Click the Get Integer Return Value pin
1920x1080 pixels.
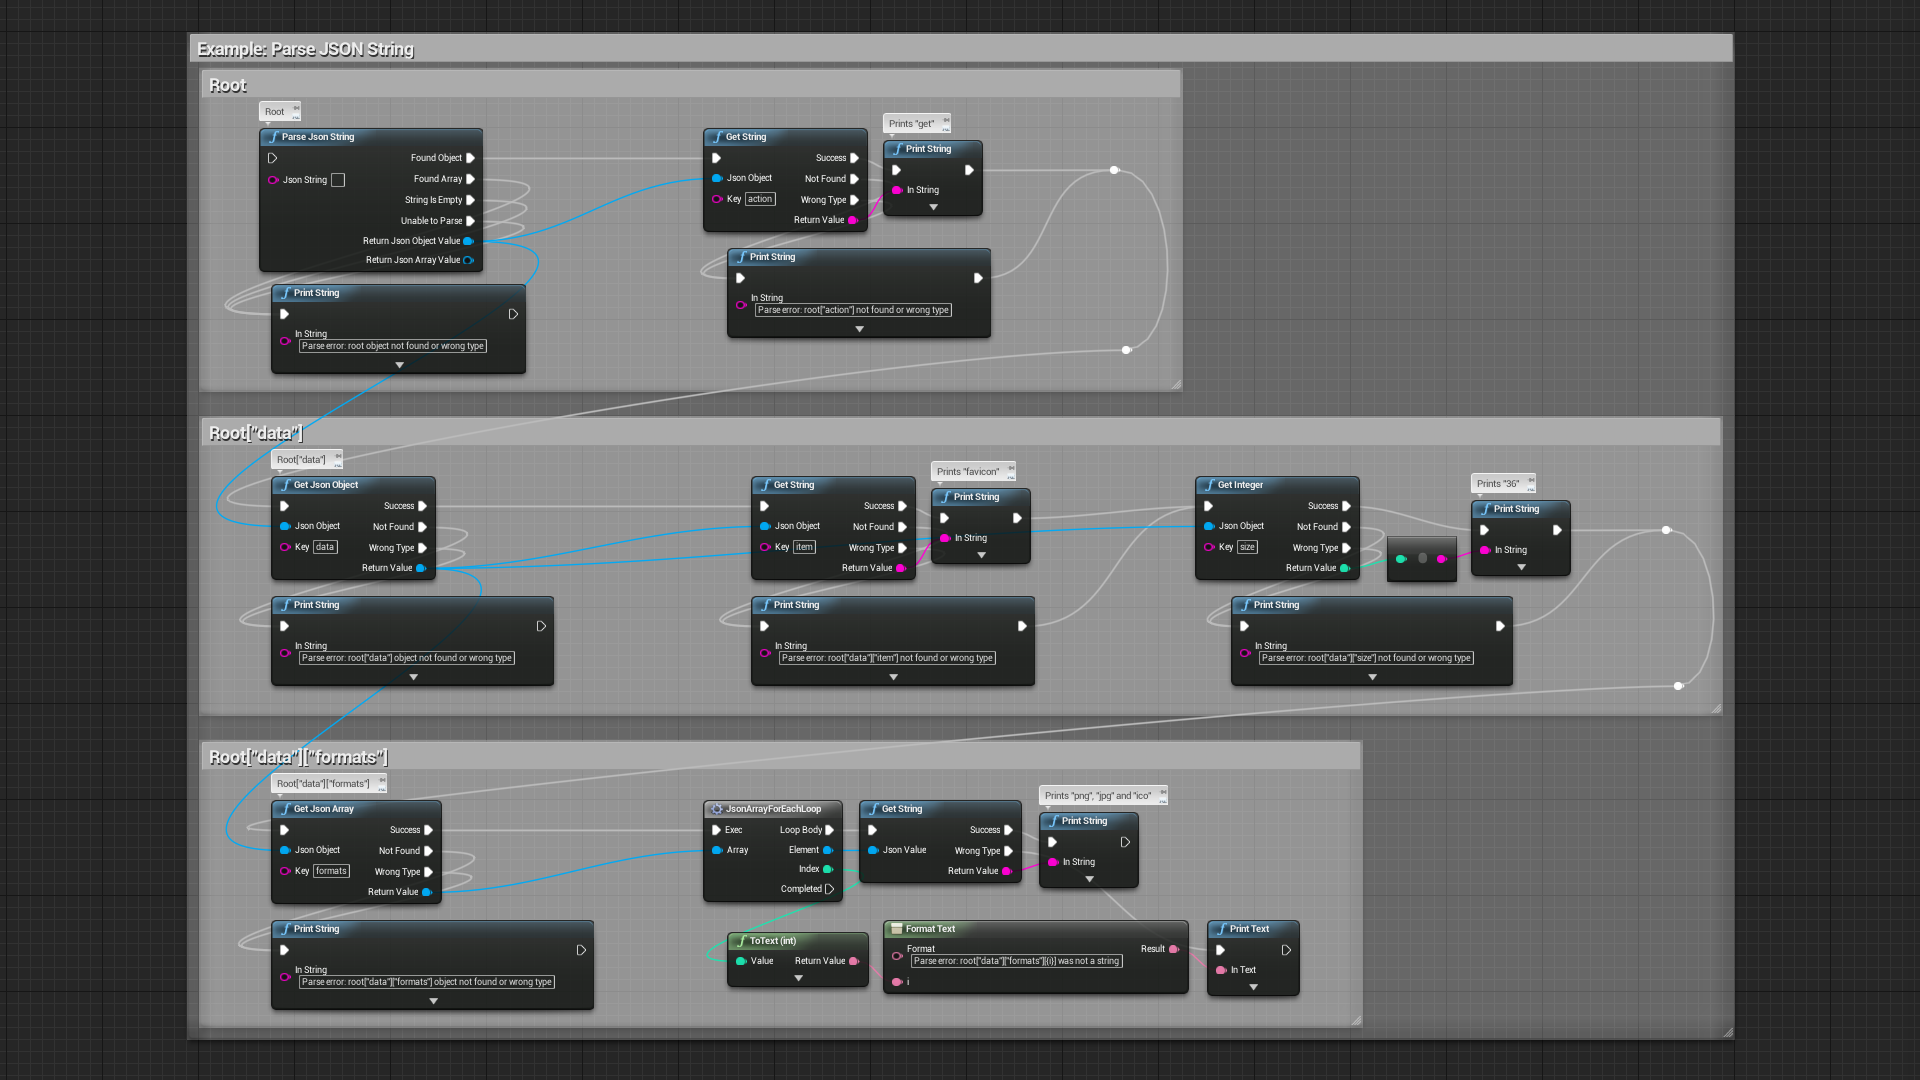1344,568
